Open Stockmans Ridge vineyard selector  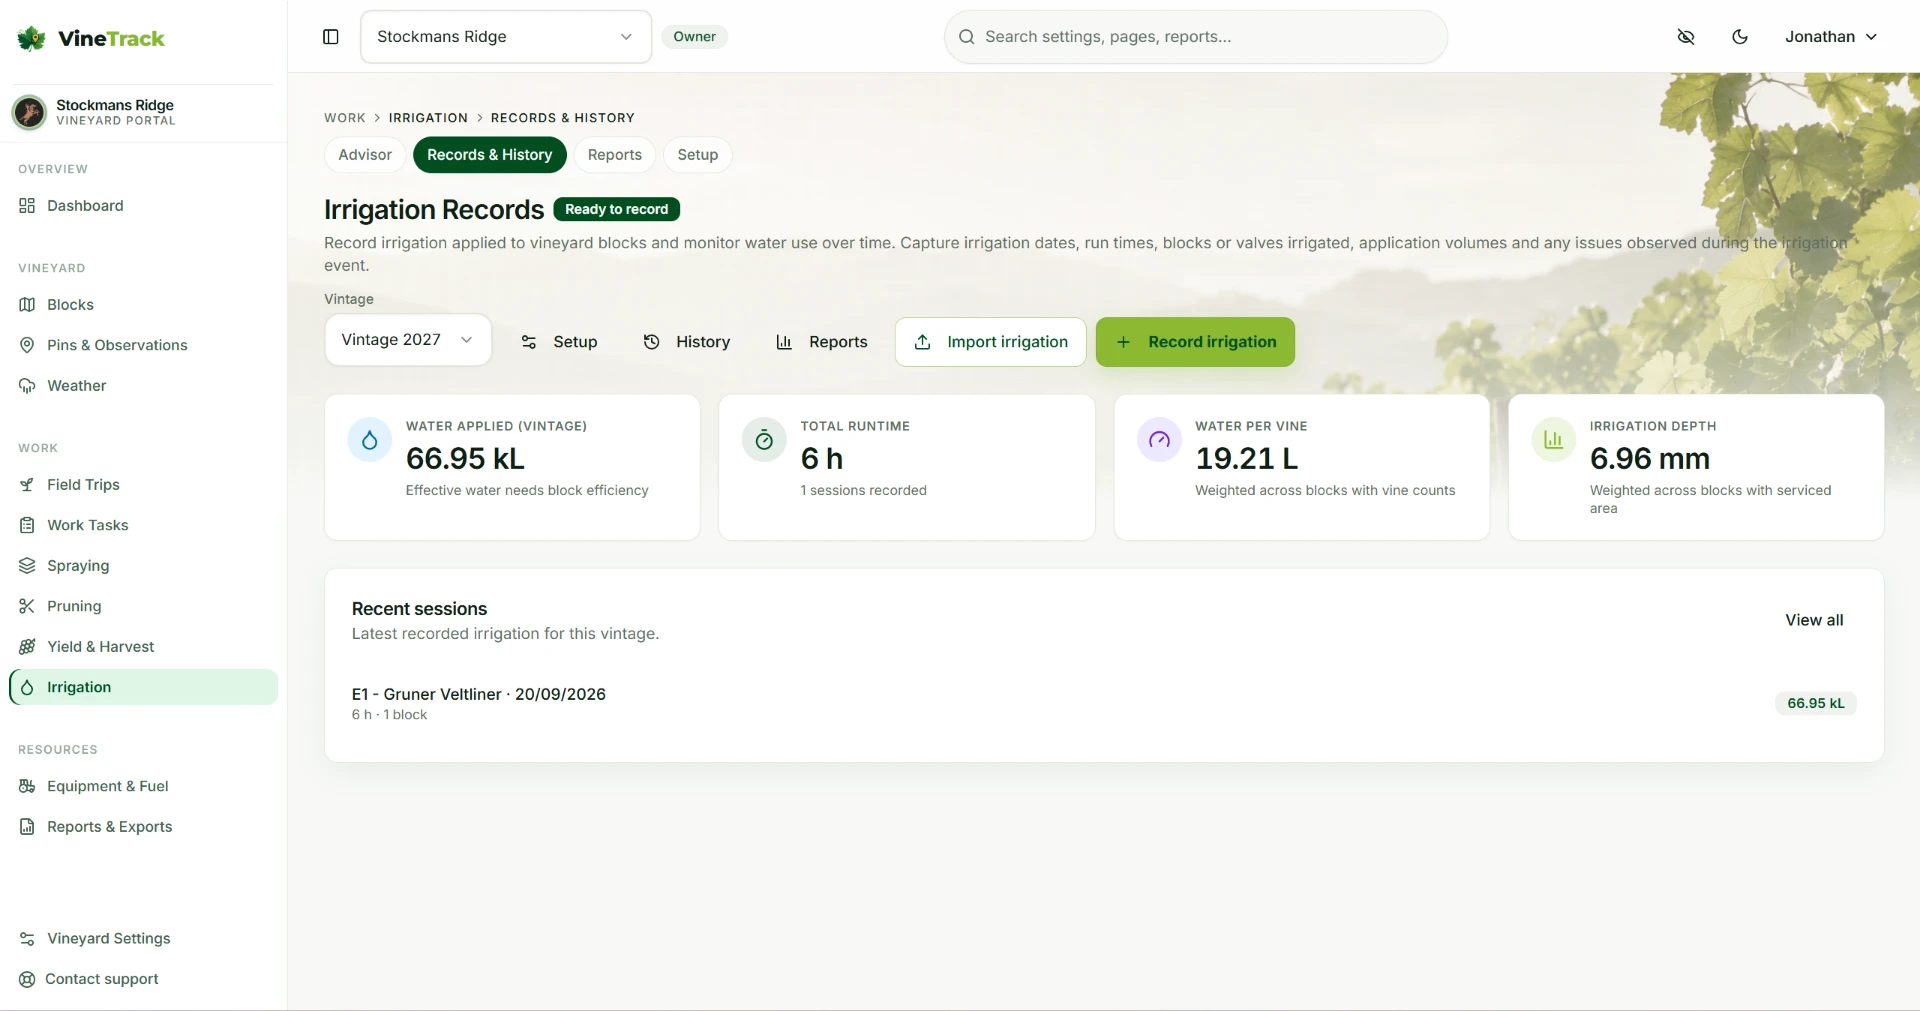click(x=506, y=37)
